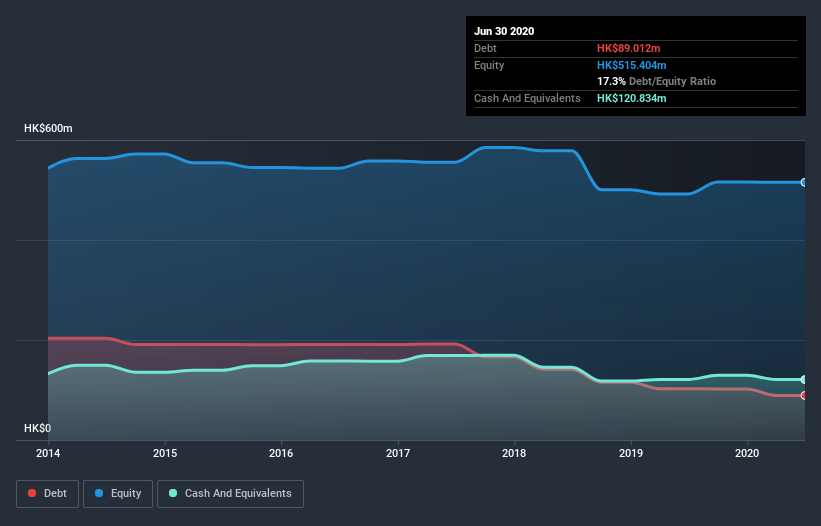The image size is (821, 526).
Task: Click the HK$600m y-axis label
Action: coord(48,128)
